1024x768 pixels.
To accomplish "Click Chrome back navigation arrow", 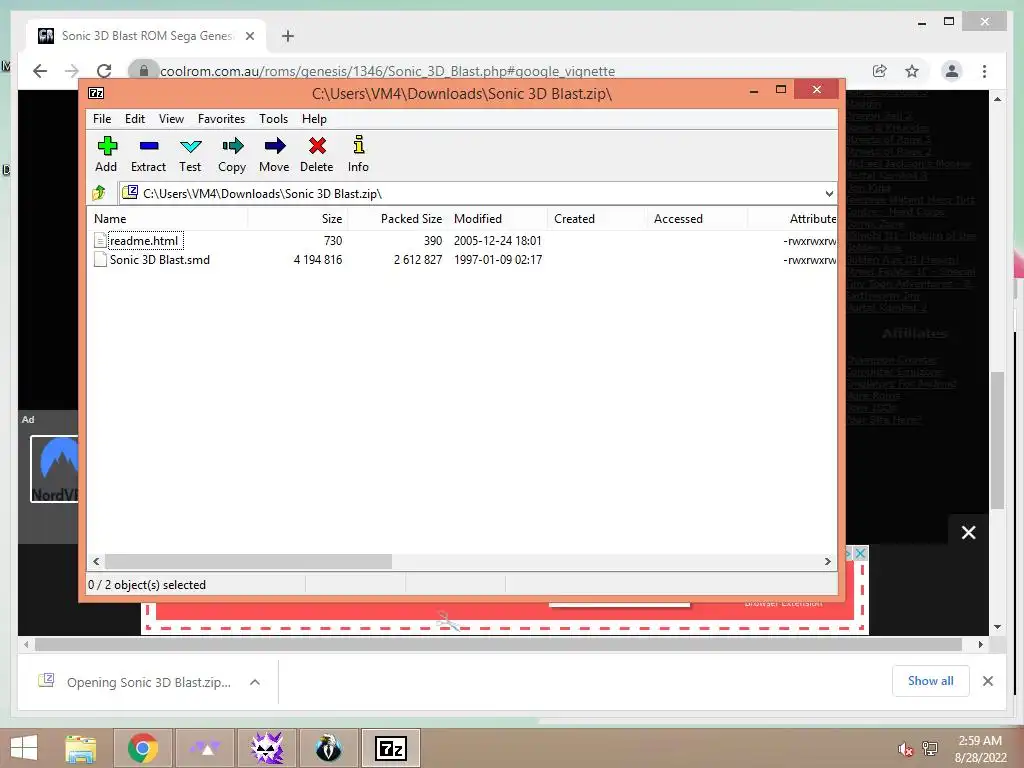I will tap(40, 71).
